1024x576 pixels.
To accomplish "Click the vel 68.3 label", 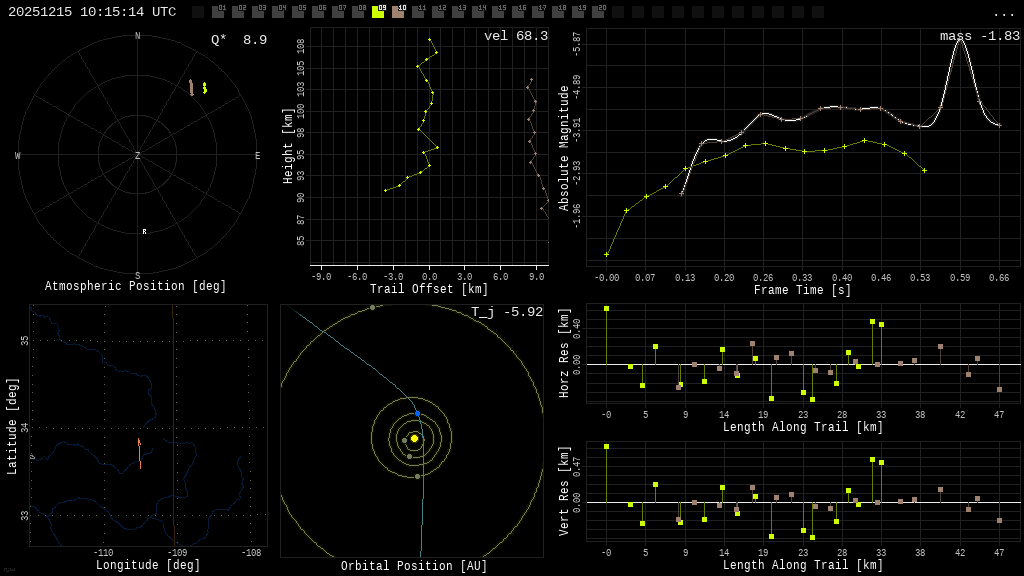I will pos(516,36).
